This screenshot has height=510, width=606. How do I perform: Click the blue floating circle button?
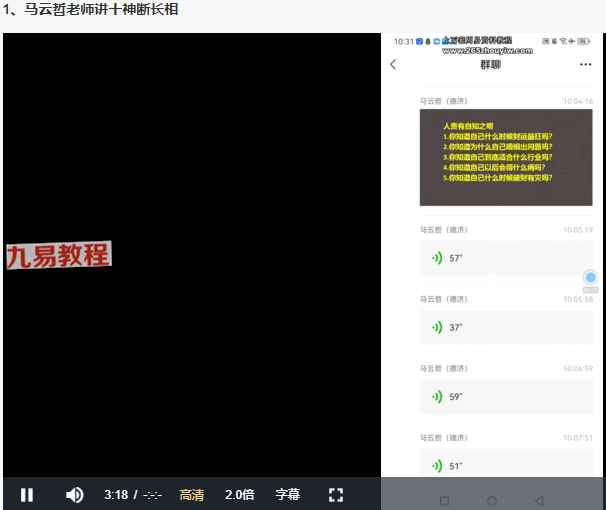590,277
